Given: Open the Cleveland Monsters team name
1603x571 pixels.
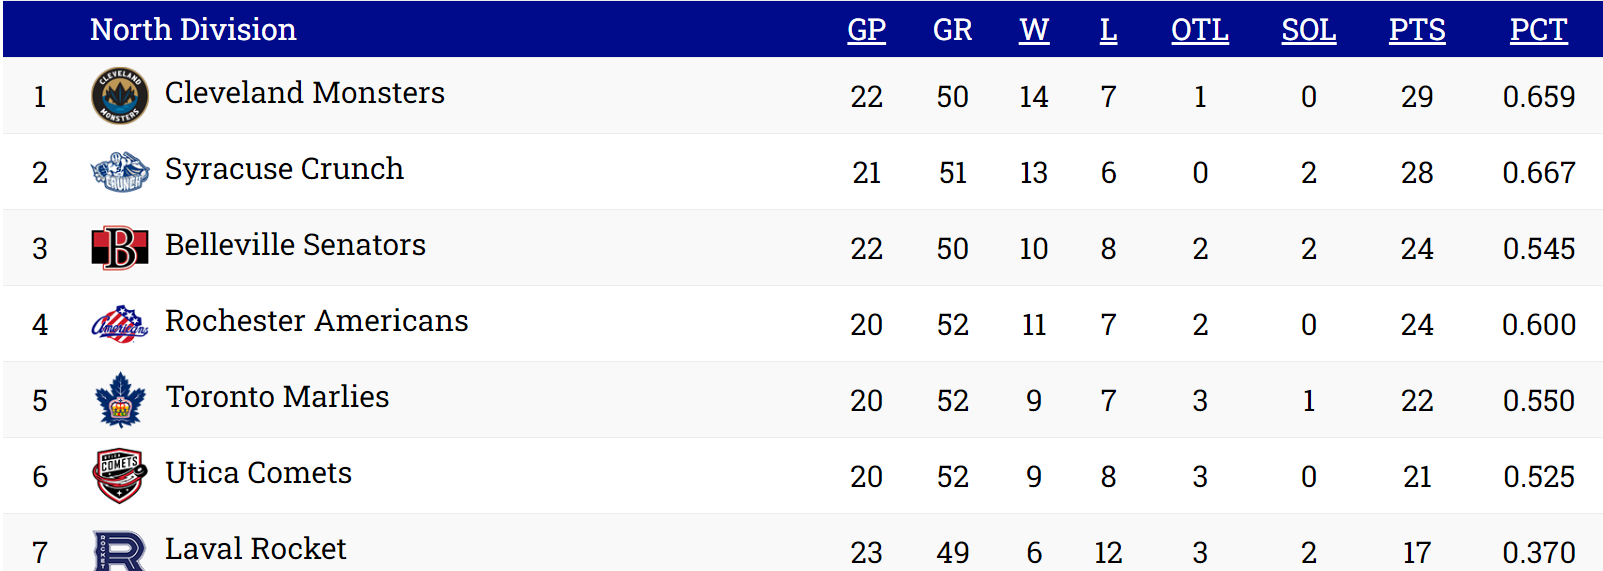Looking at the screenshot, I should (305, 93).
